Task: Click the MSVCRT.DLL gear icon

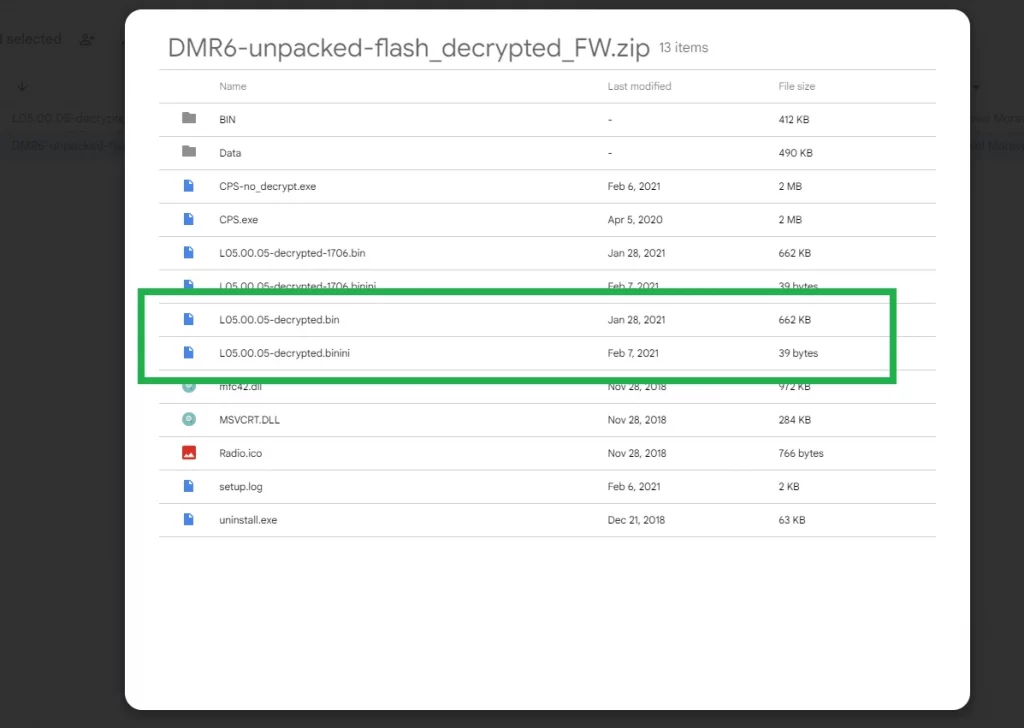Action: [188, 420]
